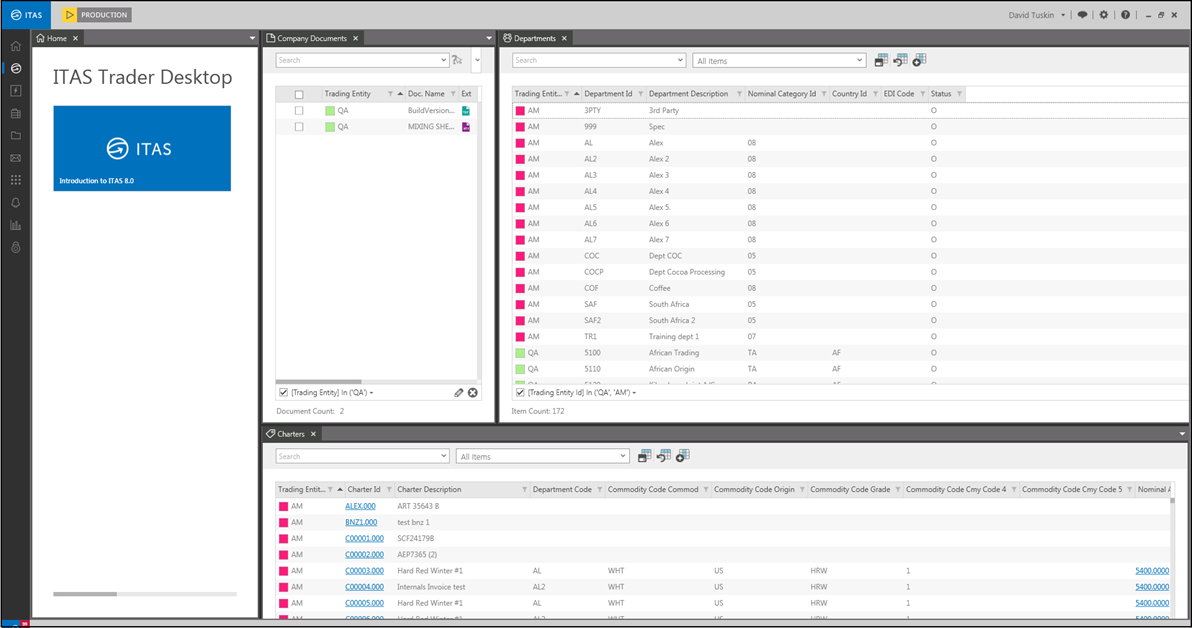The image size is (1192, 628).
Task: Switch to the Charters tab
Action: pyautogui.click(x=290, y=434)
